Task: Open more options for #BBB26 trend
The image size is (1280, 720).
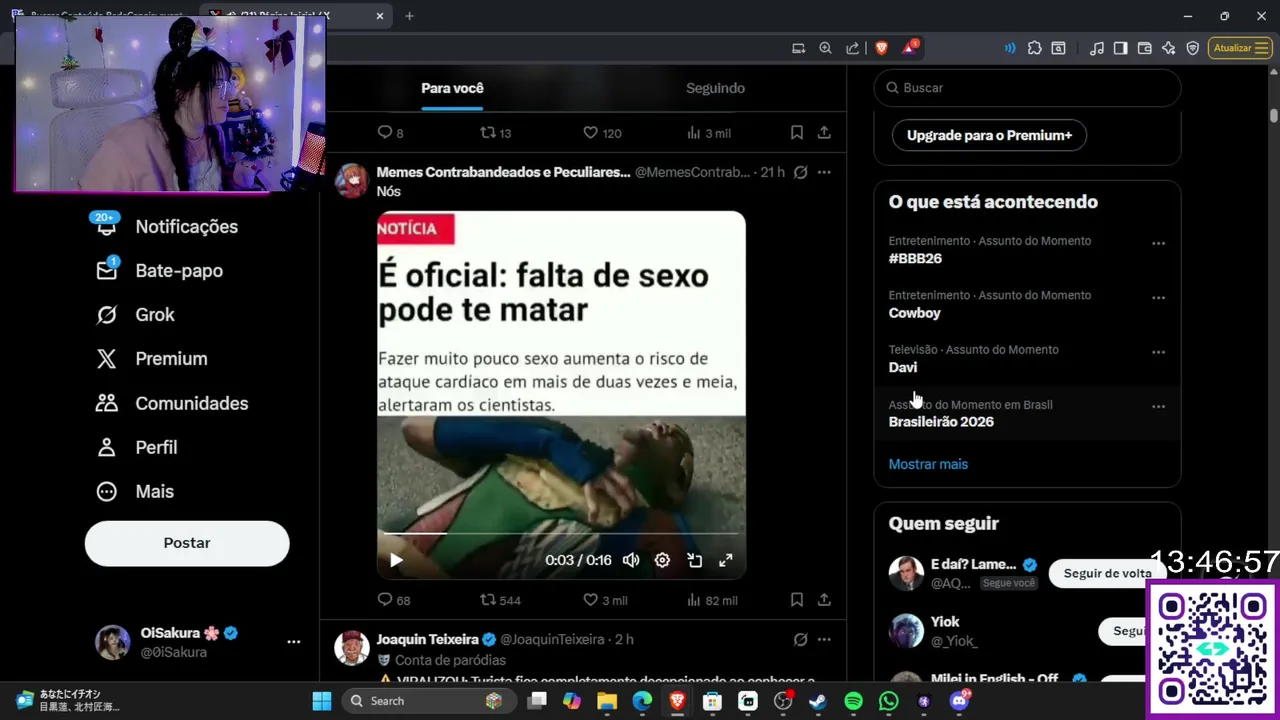Action: (1158, 243)
